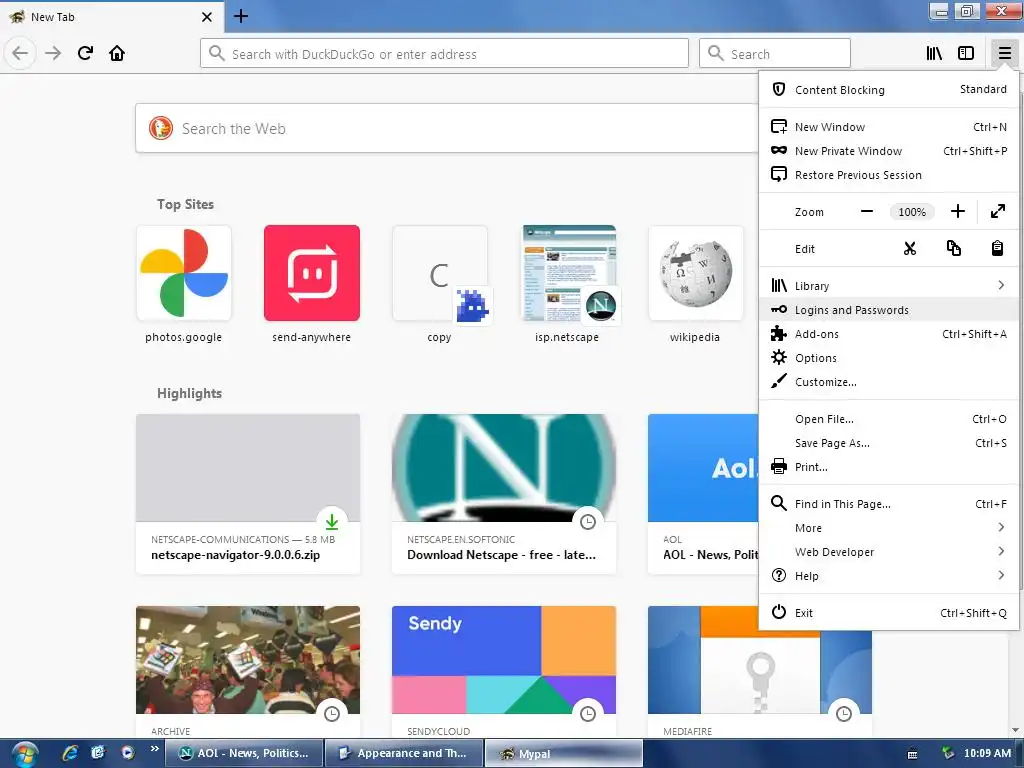
Task: Toggle the sidebar view icon
Action: pyautogui.click(x=966, y=53)
